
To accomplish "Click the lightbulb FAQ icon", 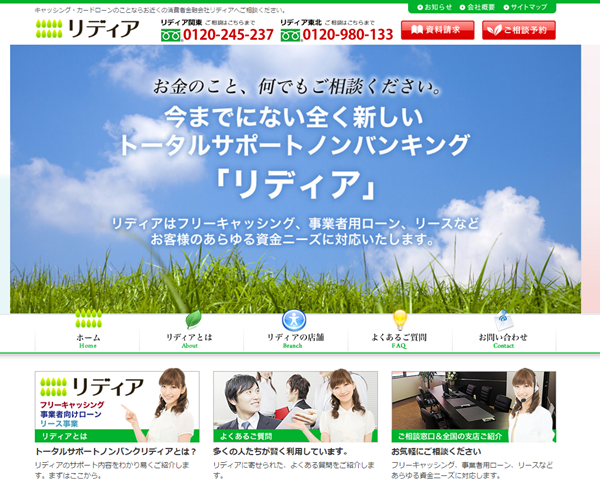I will [400, 319].
